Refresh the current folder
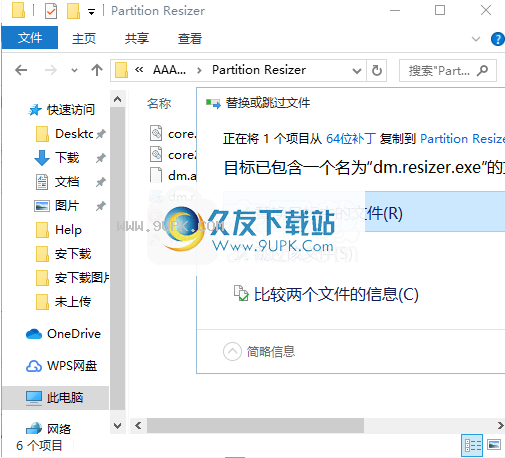This screenshot has height=458, width=505. (377, 71)
